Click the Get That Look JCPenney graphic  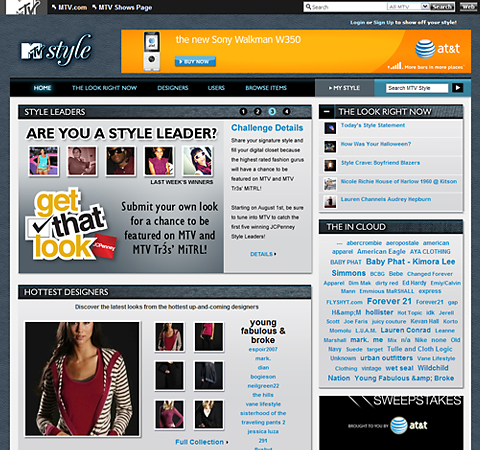pos(71,224)
